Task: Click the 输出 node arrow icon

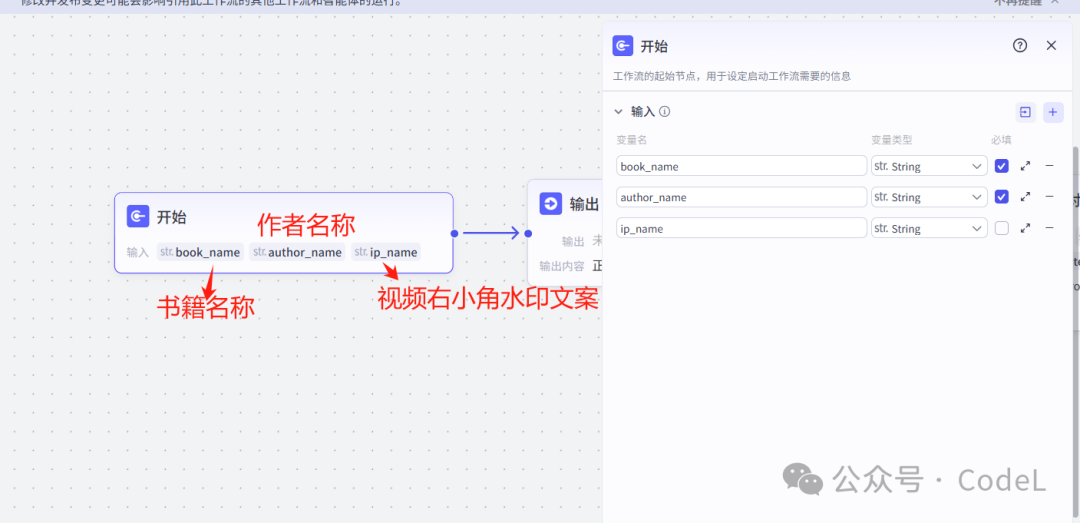Action: [x=550, y=204]
